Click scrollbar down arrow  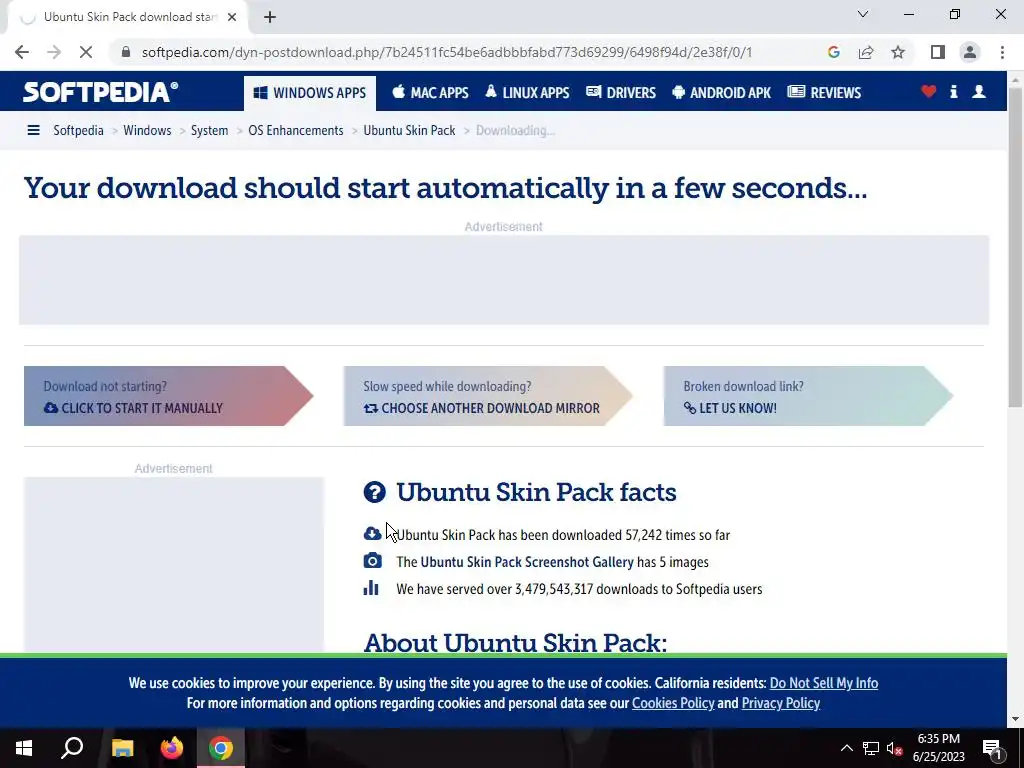click(x=1015, y=719)
